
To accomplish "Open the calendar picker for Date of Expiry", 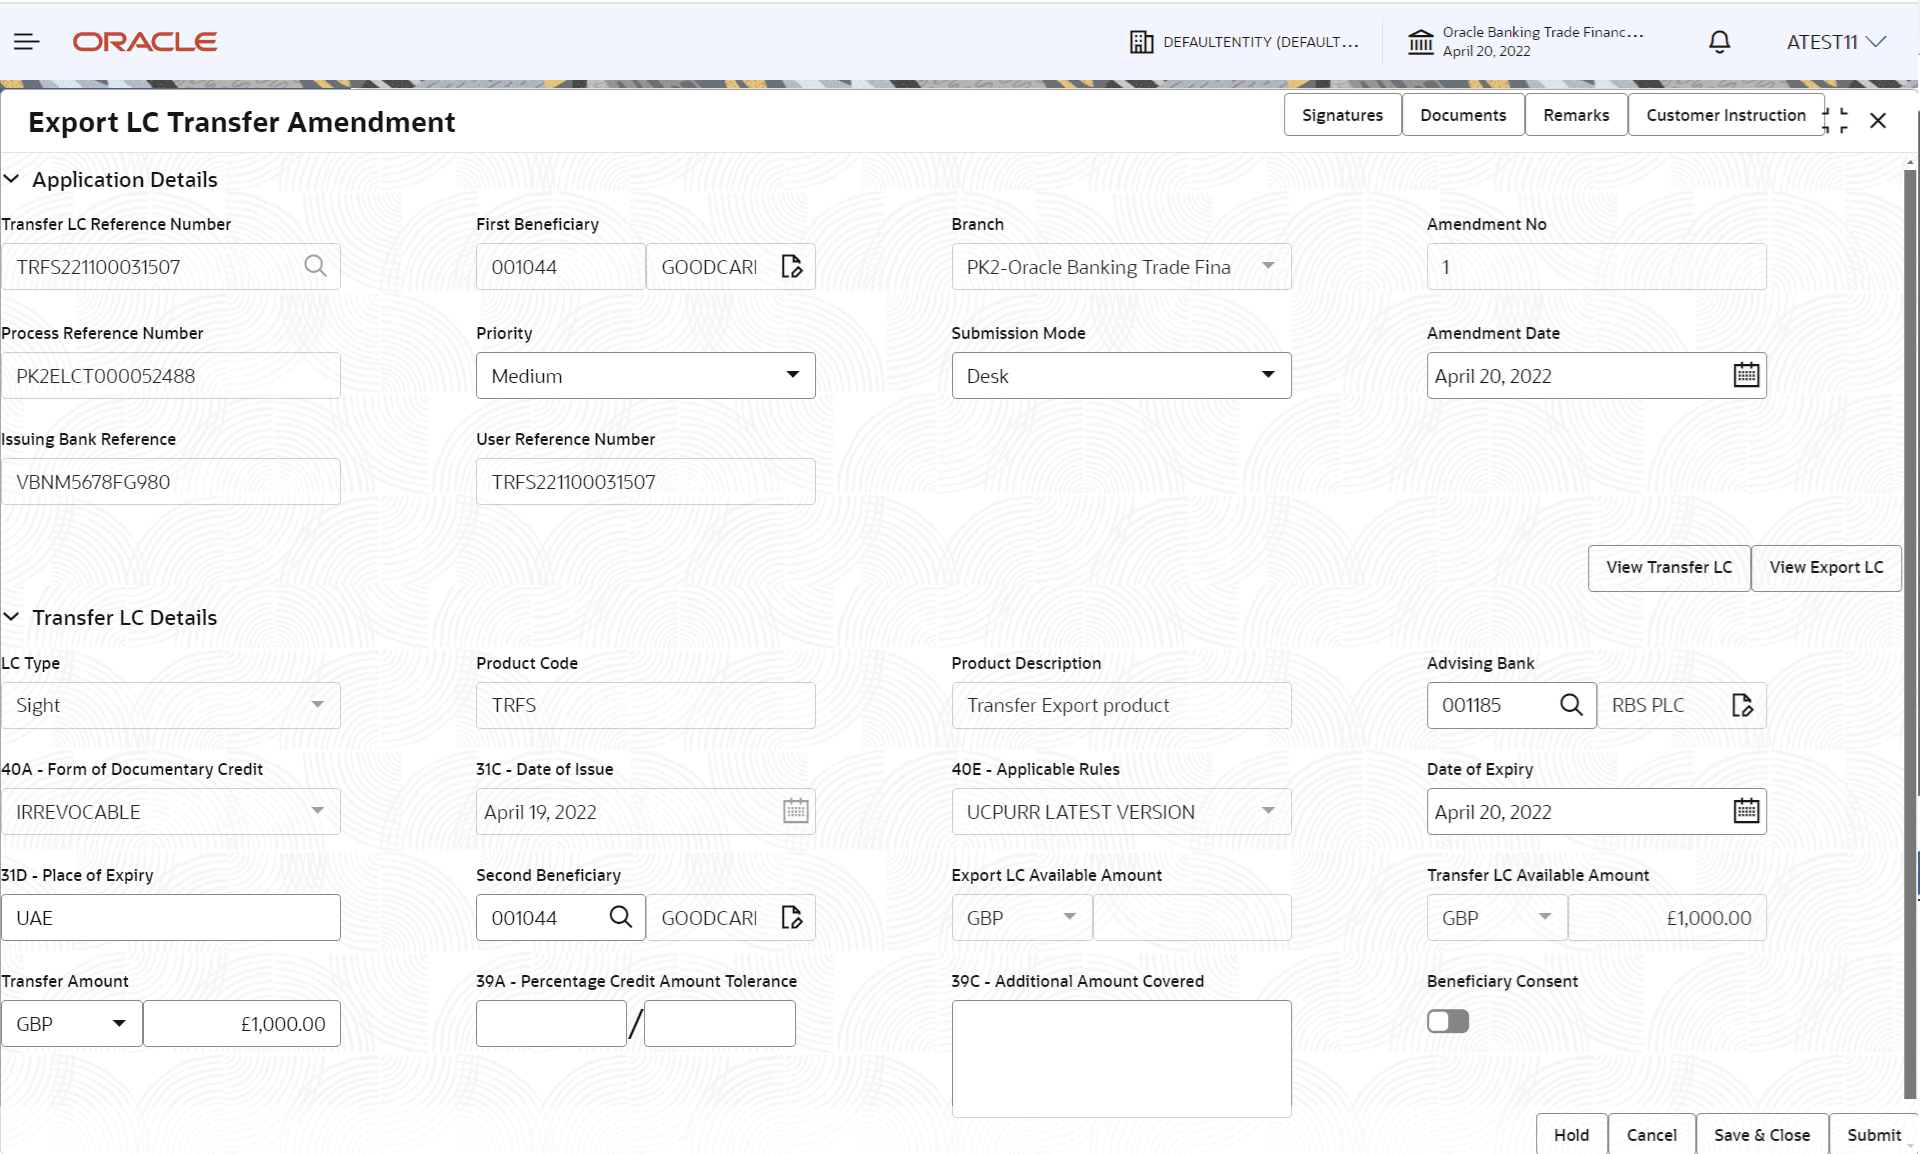I will tap(1746, 811).
